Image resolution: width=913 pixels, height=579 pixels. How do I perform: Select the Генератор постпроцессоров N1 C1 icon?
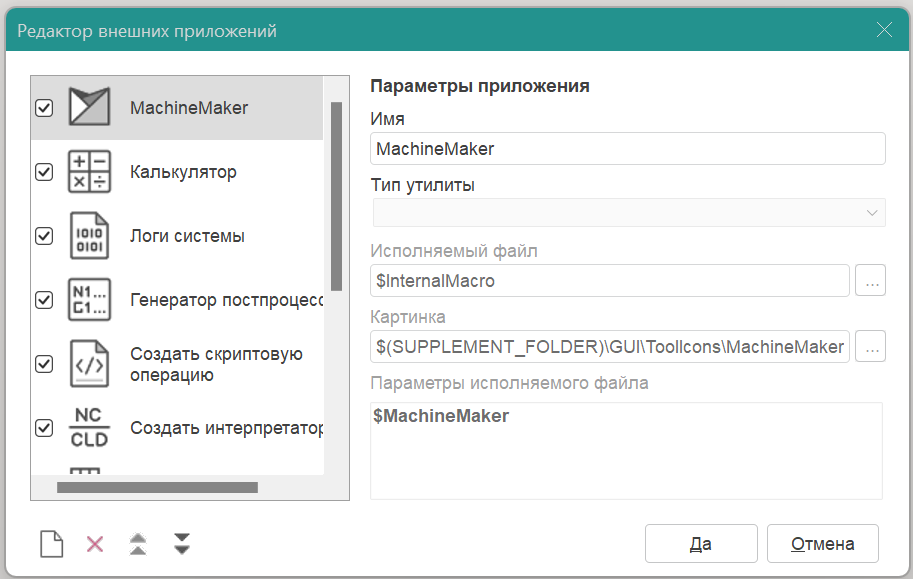pyautogui.click(x=88, y=300)
